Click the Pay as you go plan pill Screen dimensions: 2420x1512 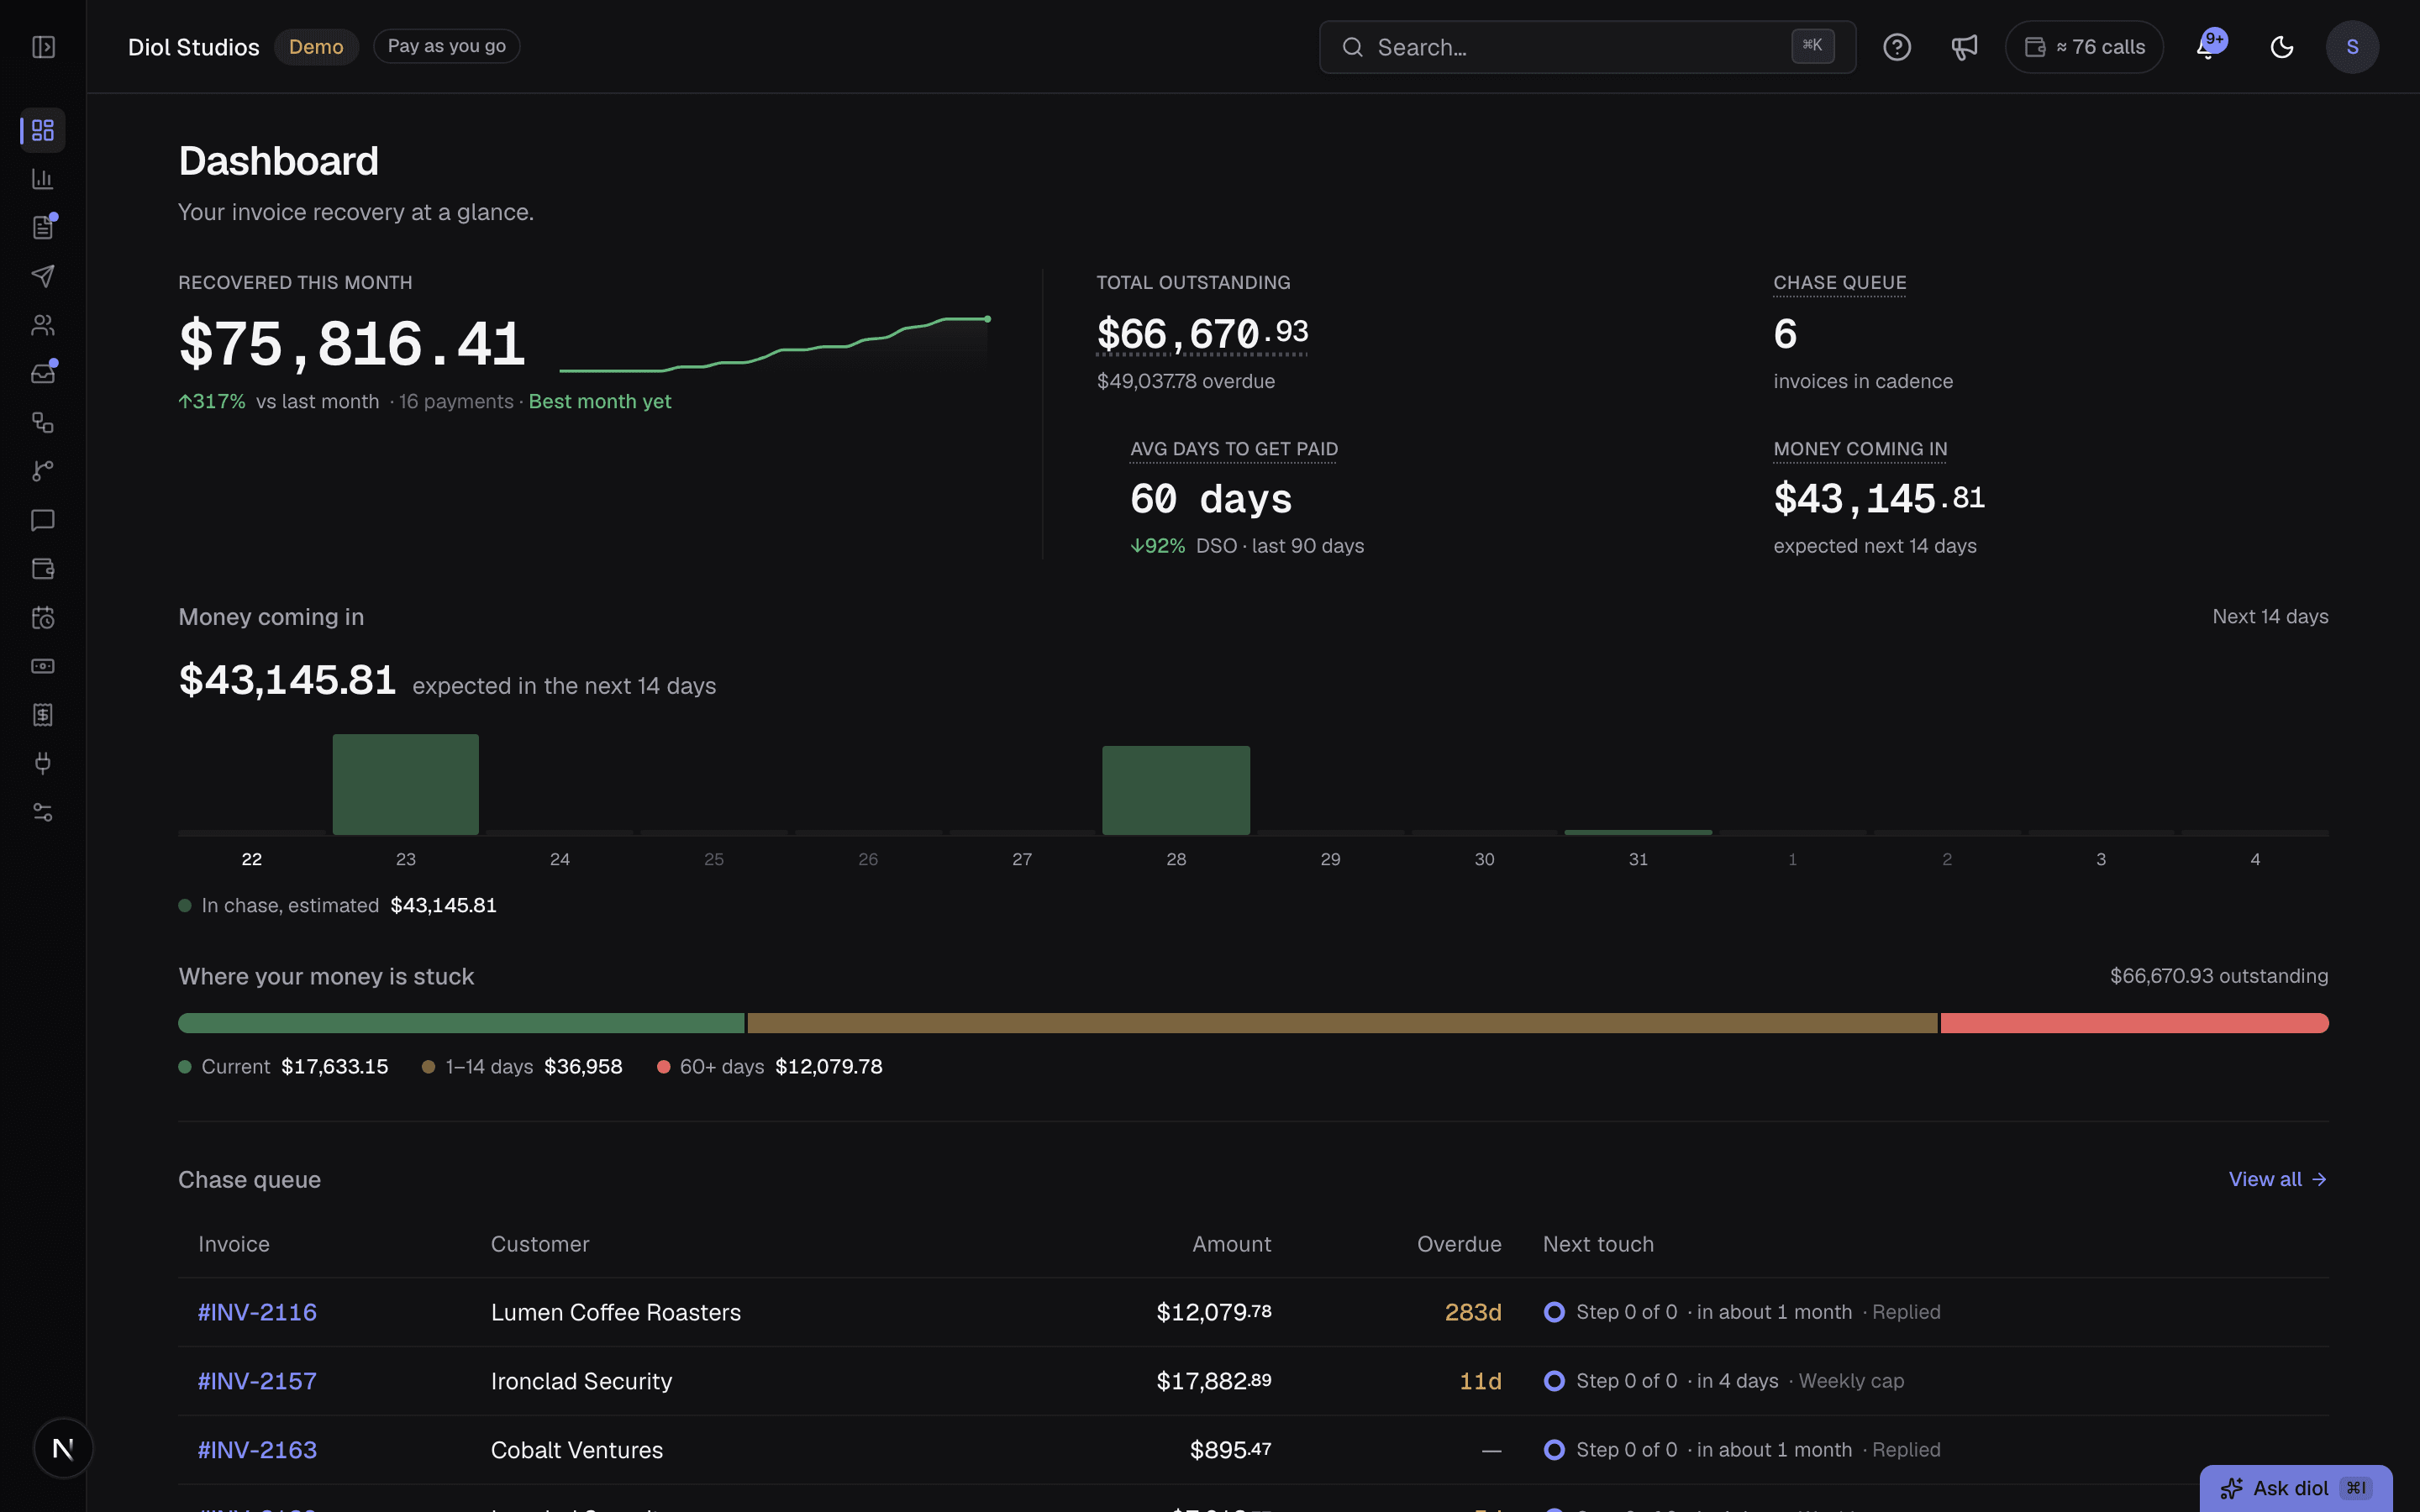coord(446,46)
